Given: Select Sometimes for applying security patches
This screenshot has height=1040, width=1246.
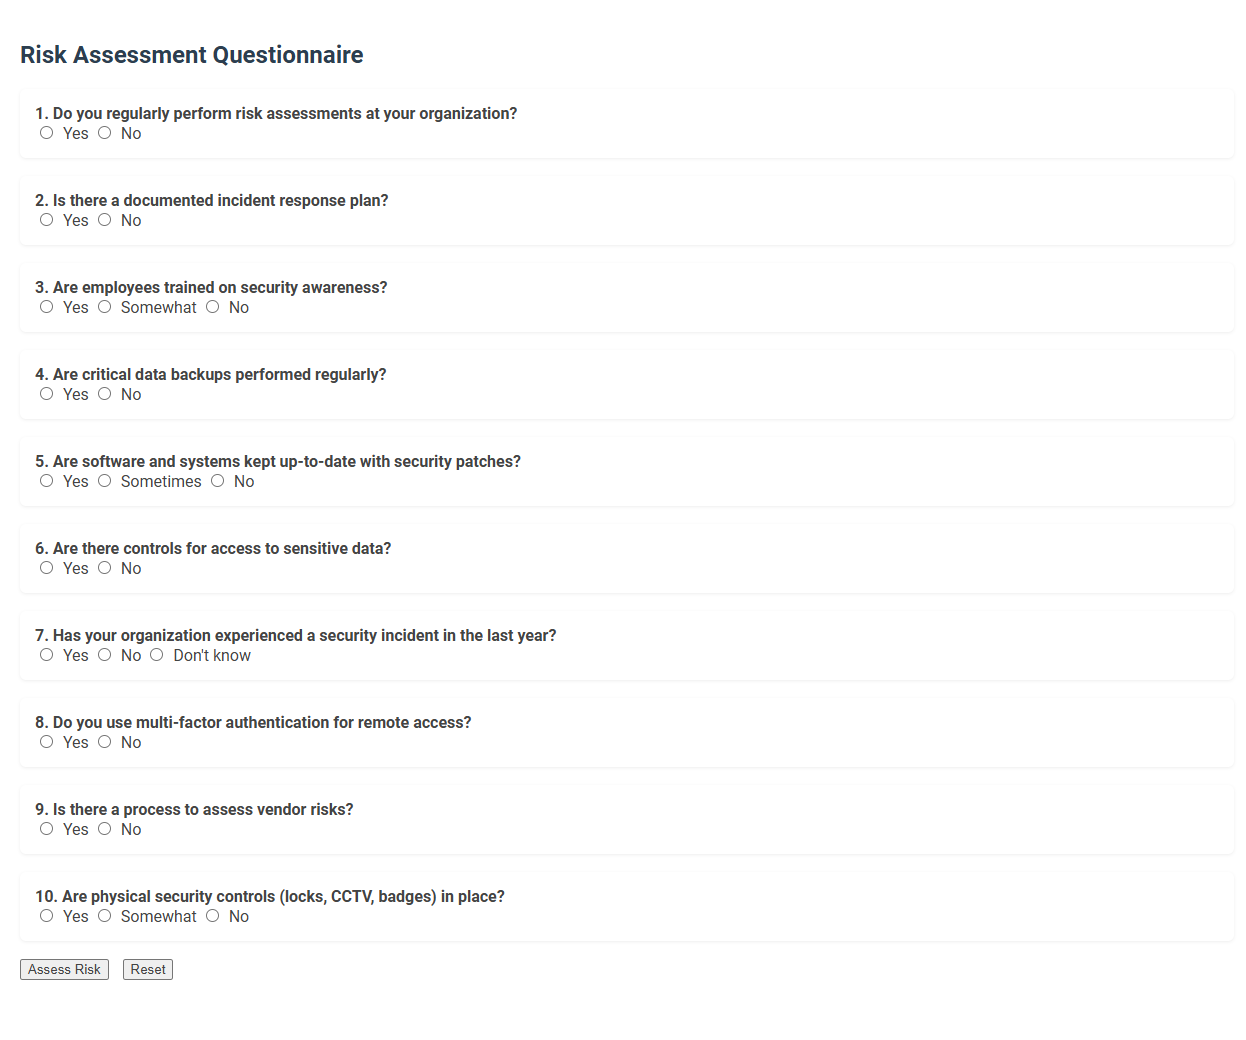Looking at the screenshot, I should click(104, 480).
